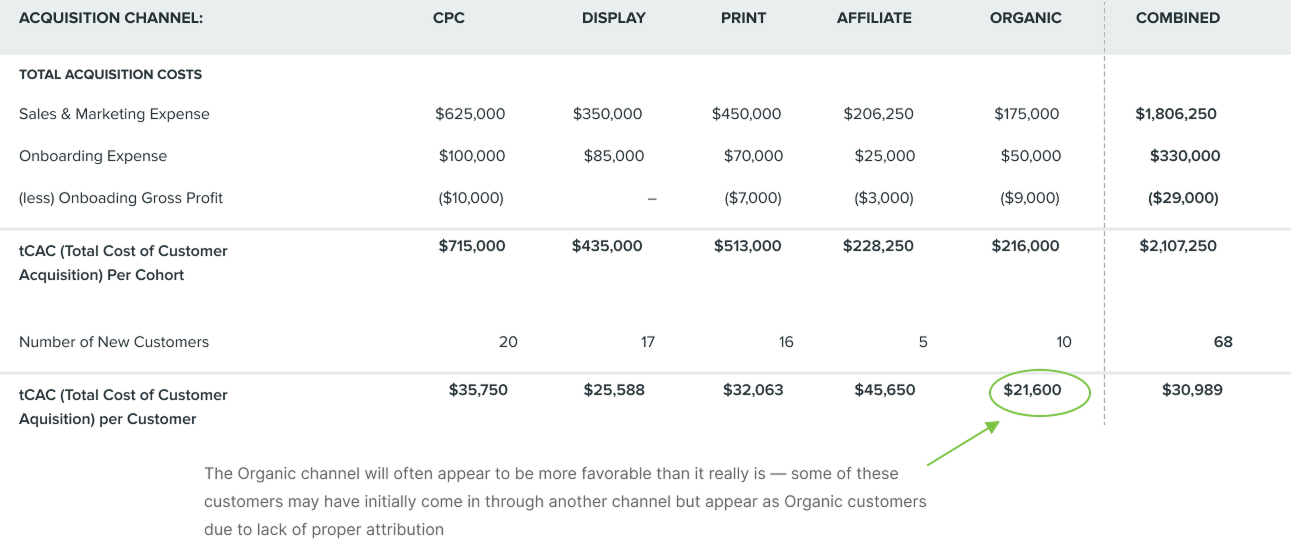Select the Onboarding Expense row label
Screen dimensions: 1291x559
point(93,156)
